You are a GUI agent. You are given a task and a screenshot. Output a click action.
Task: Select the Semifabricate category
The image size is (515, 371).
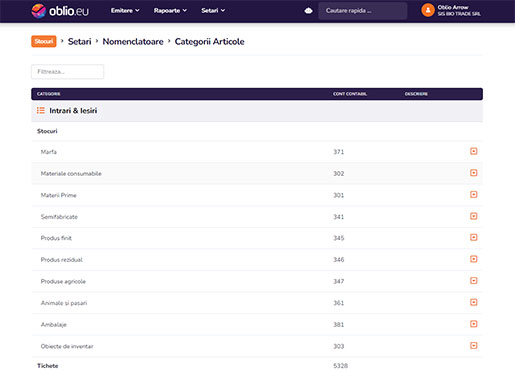(257, 217)
